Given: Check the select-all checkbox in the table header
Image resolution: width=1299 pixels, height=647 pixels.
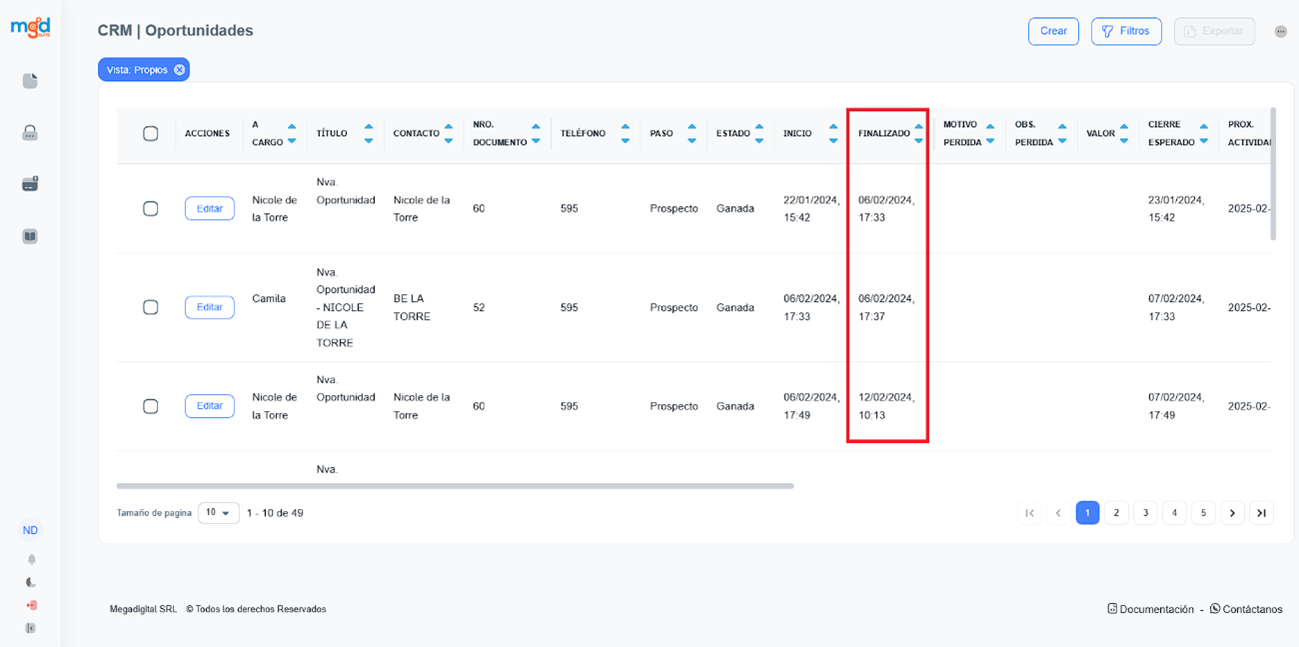Looking at the screenshot, I should point(151,134).
